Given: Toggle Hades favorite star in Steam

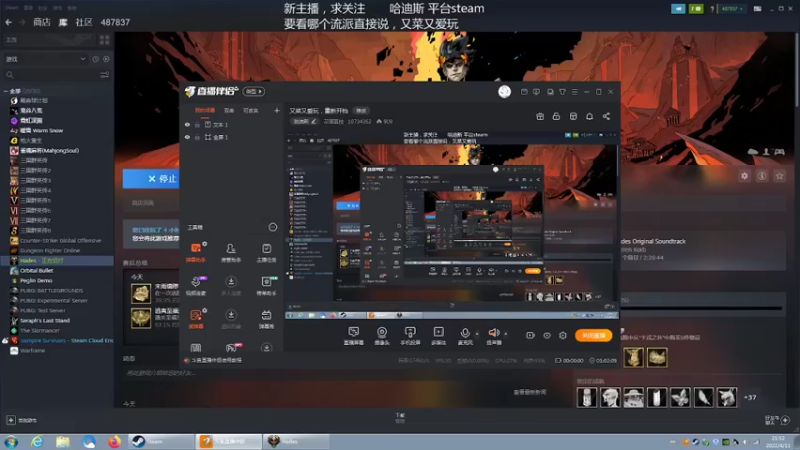Looking at the screenshot, I should 779,176.
